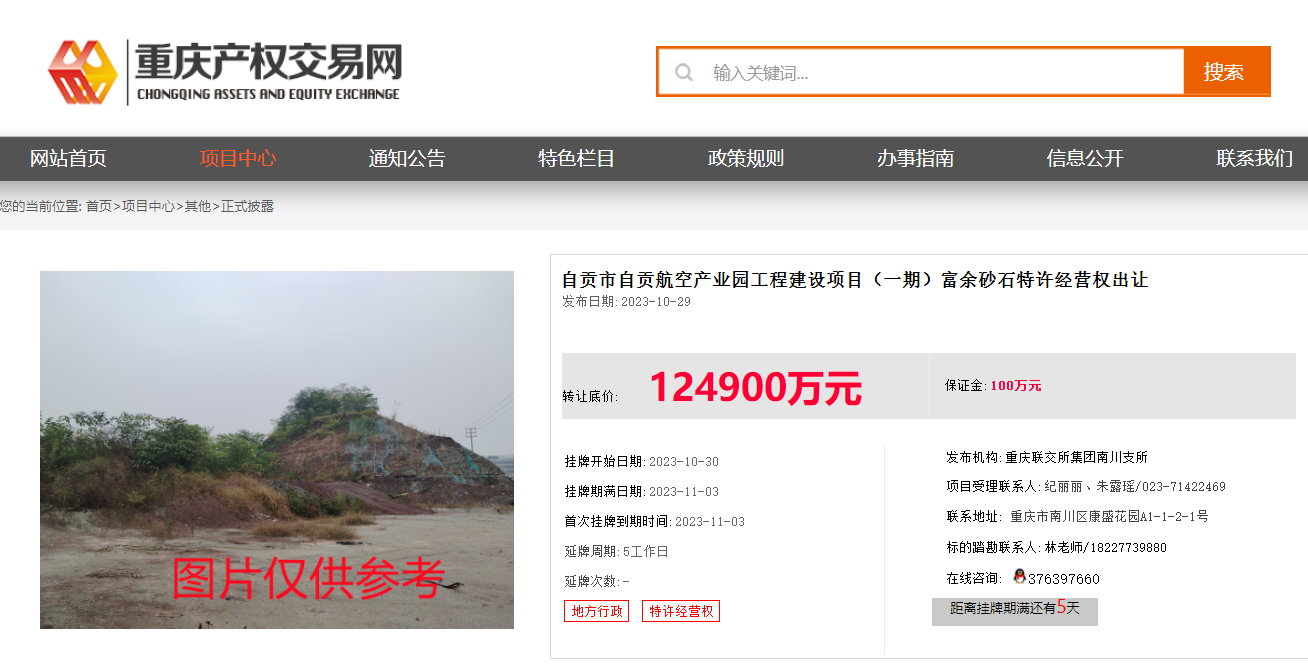Click the magnifier icon in search box
The height and width of the screenshot is (672, 1308).
[684, 72]
